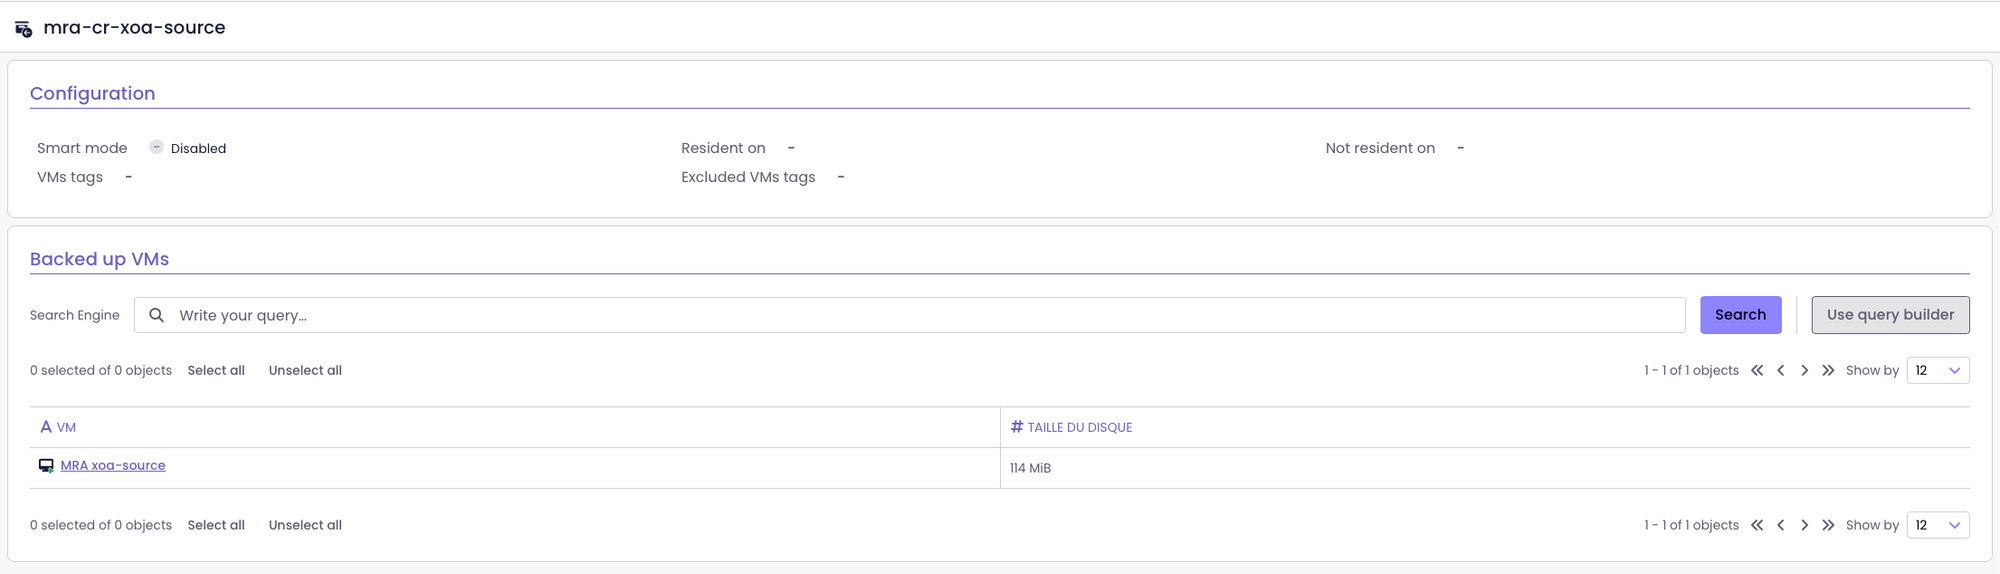
Task: Go to first page in bottom pagination
Action: coord(1757,525)
